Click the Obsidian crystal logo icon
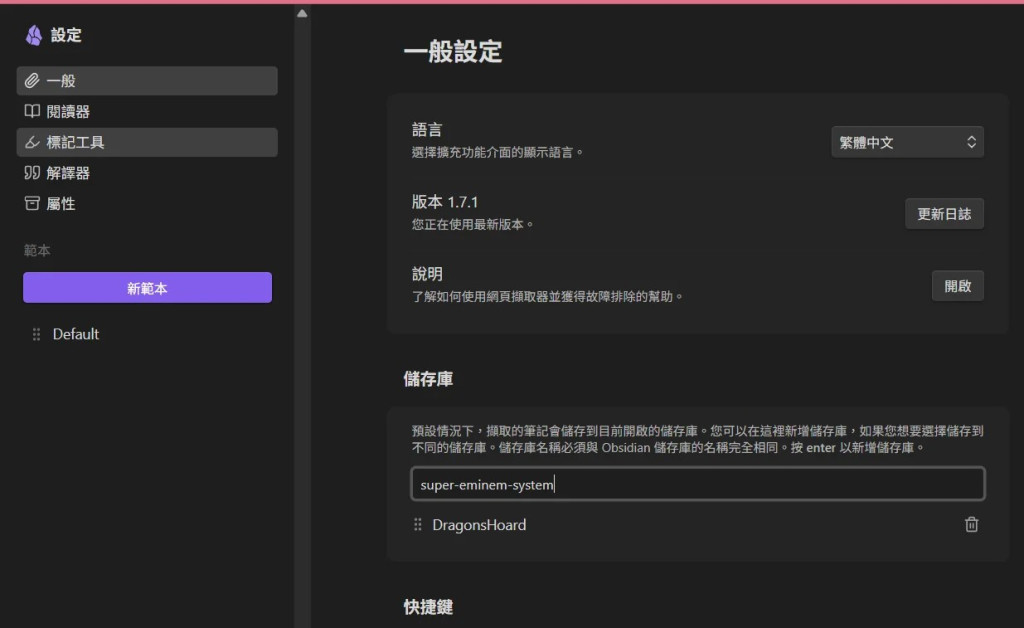 tap(33, 35)
